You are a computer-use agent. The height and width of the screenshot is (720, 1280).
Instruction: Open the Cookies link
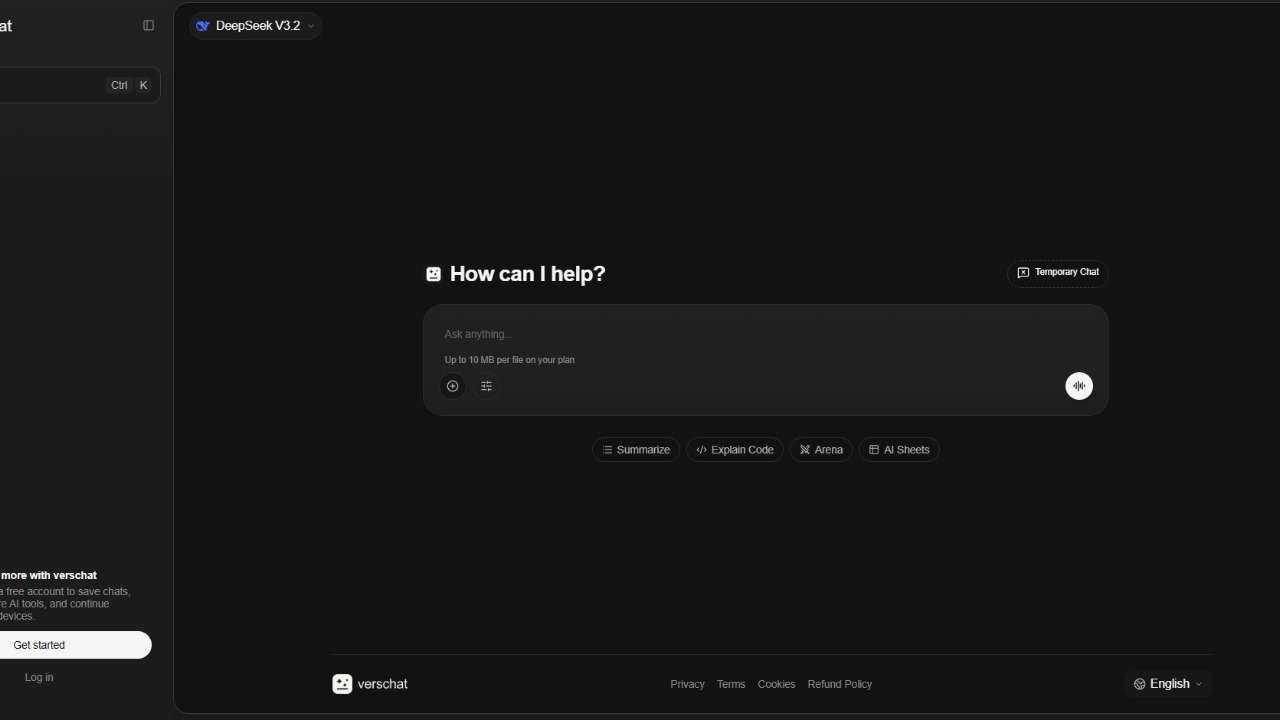776,684
